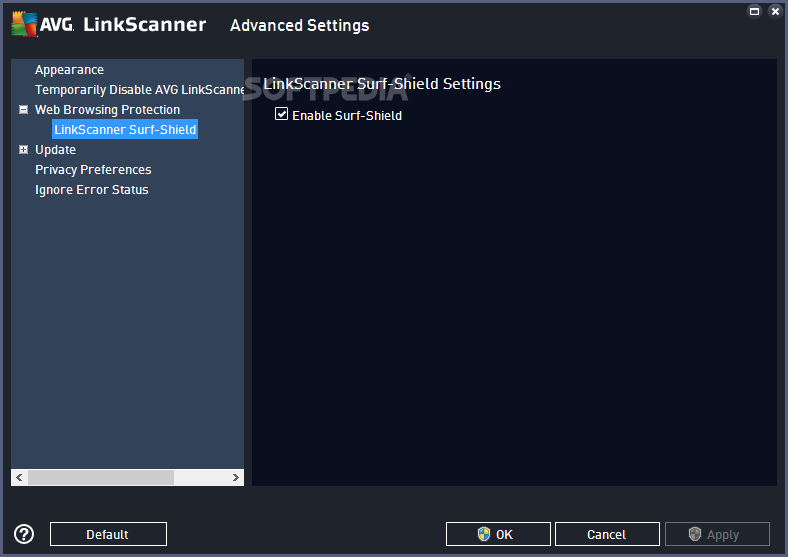Viewport: 788px width, 557px height.
Task: Click the help question mark icon
Action: [24, 534]
